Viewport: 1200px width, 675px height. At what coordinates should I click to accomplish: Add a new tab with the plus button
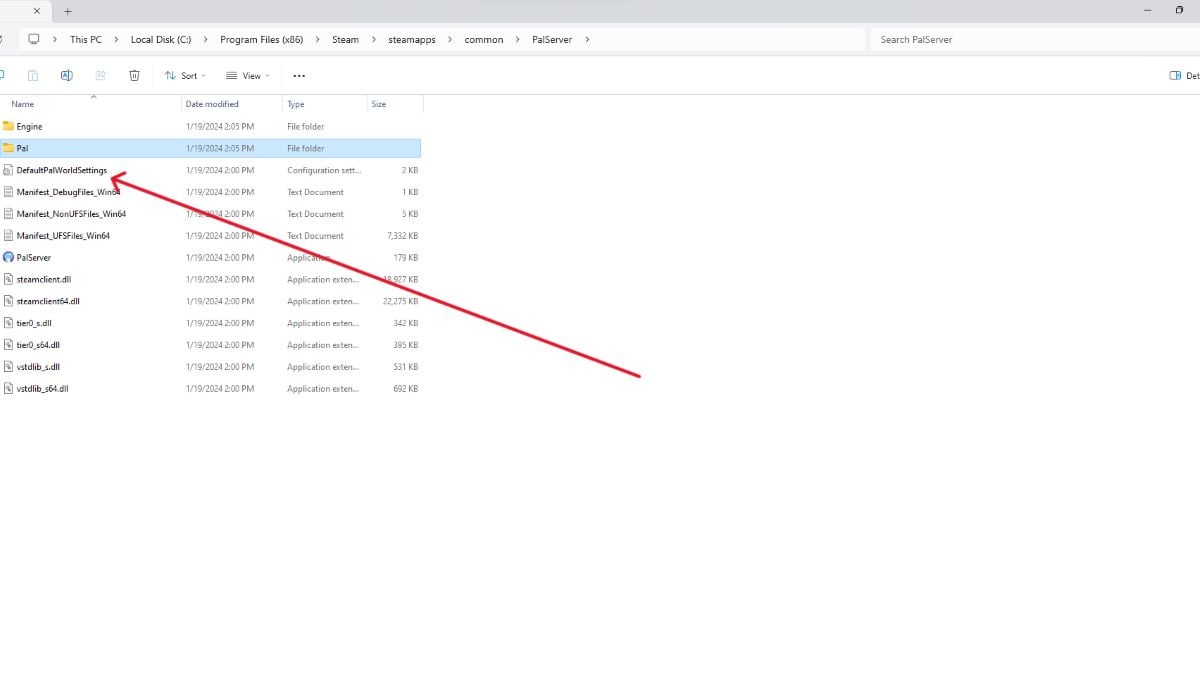coord(68,11)
